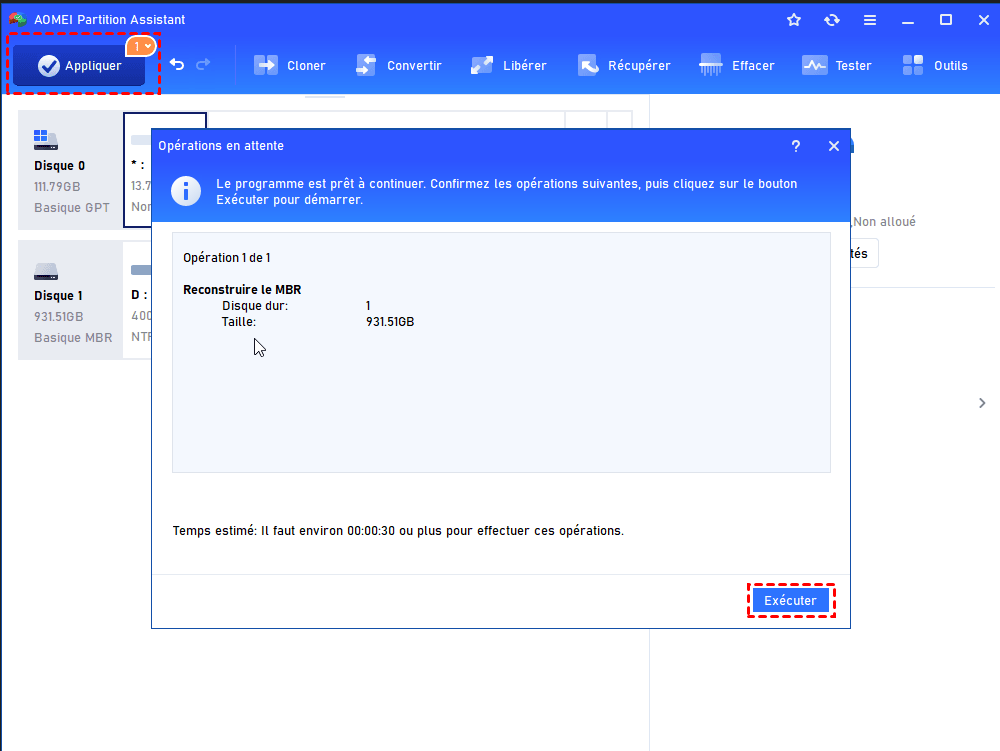This screenshot has height=751, width=1000.
Task: Open the Outils menu
Action: [935, 66]
